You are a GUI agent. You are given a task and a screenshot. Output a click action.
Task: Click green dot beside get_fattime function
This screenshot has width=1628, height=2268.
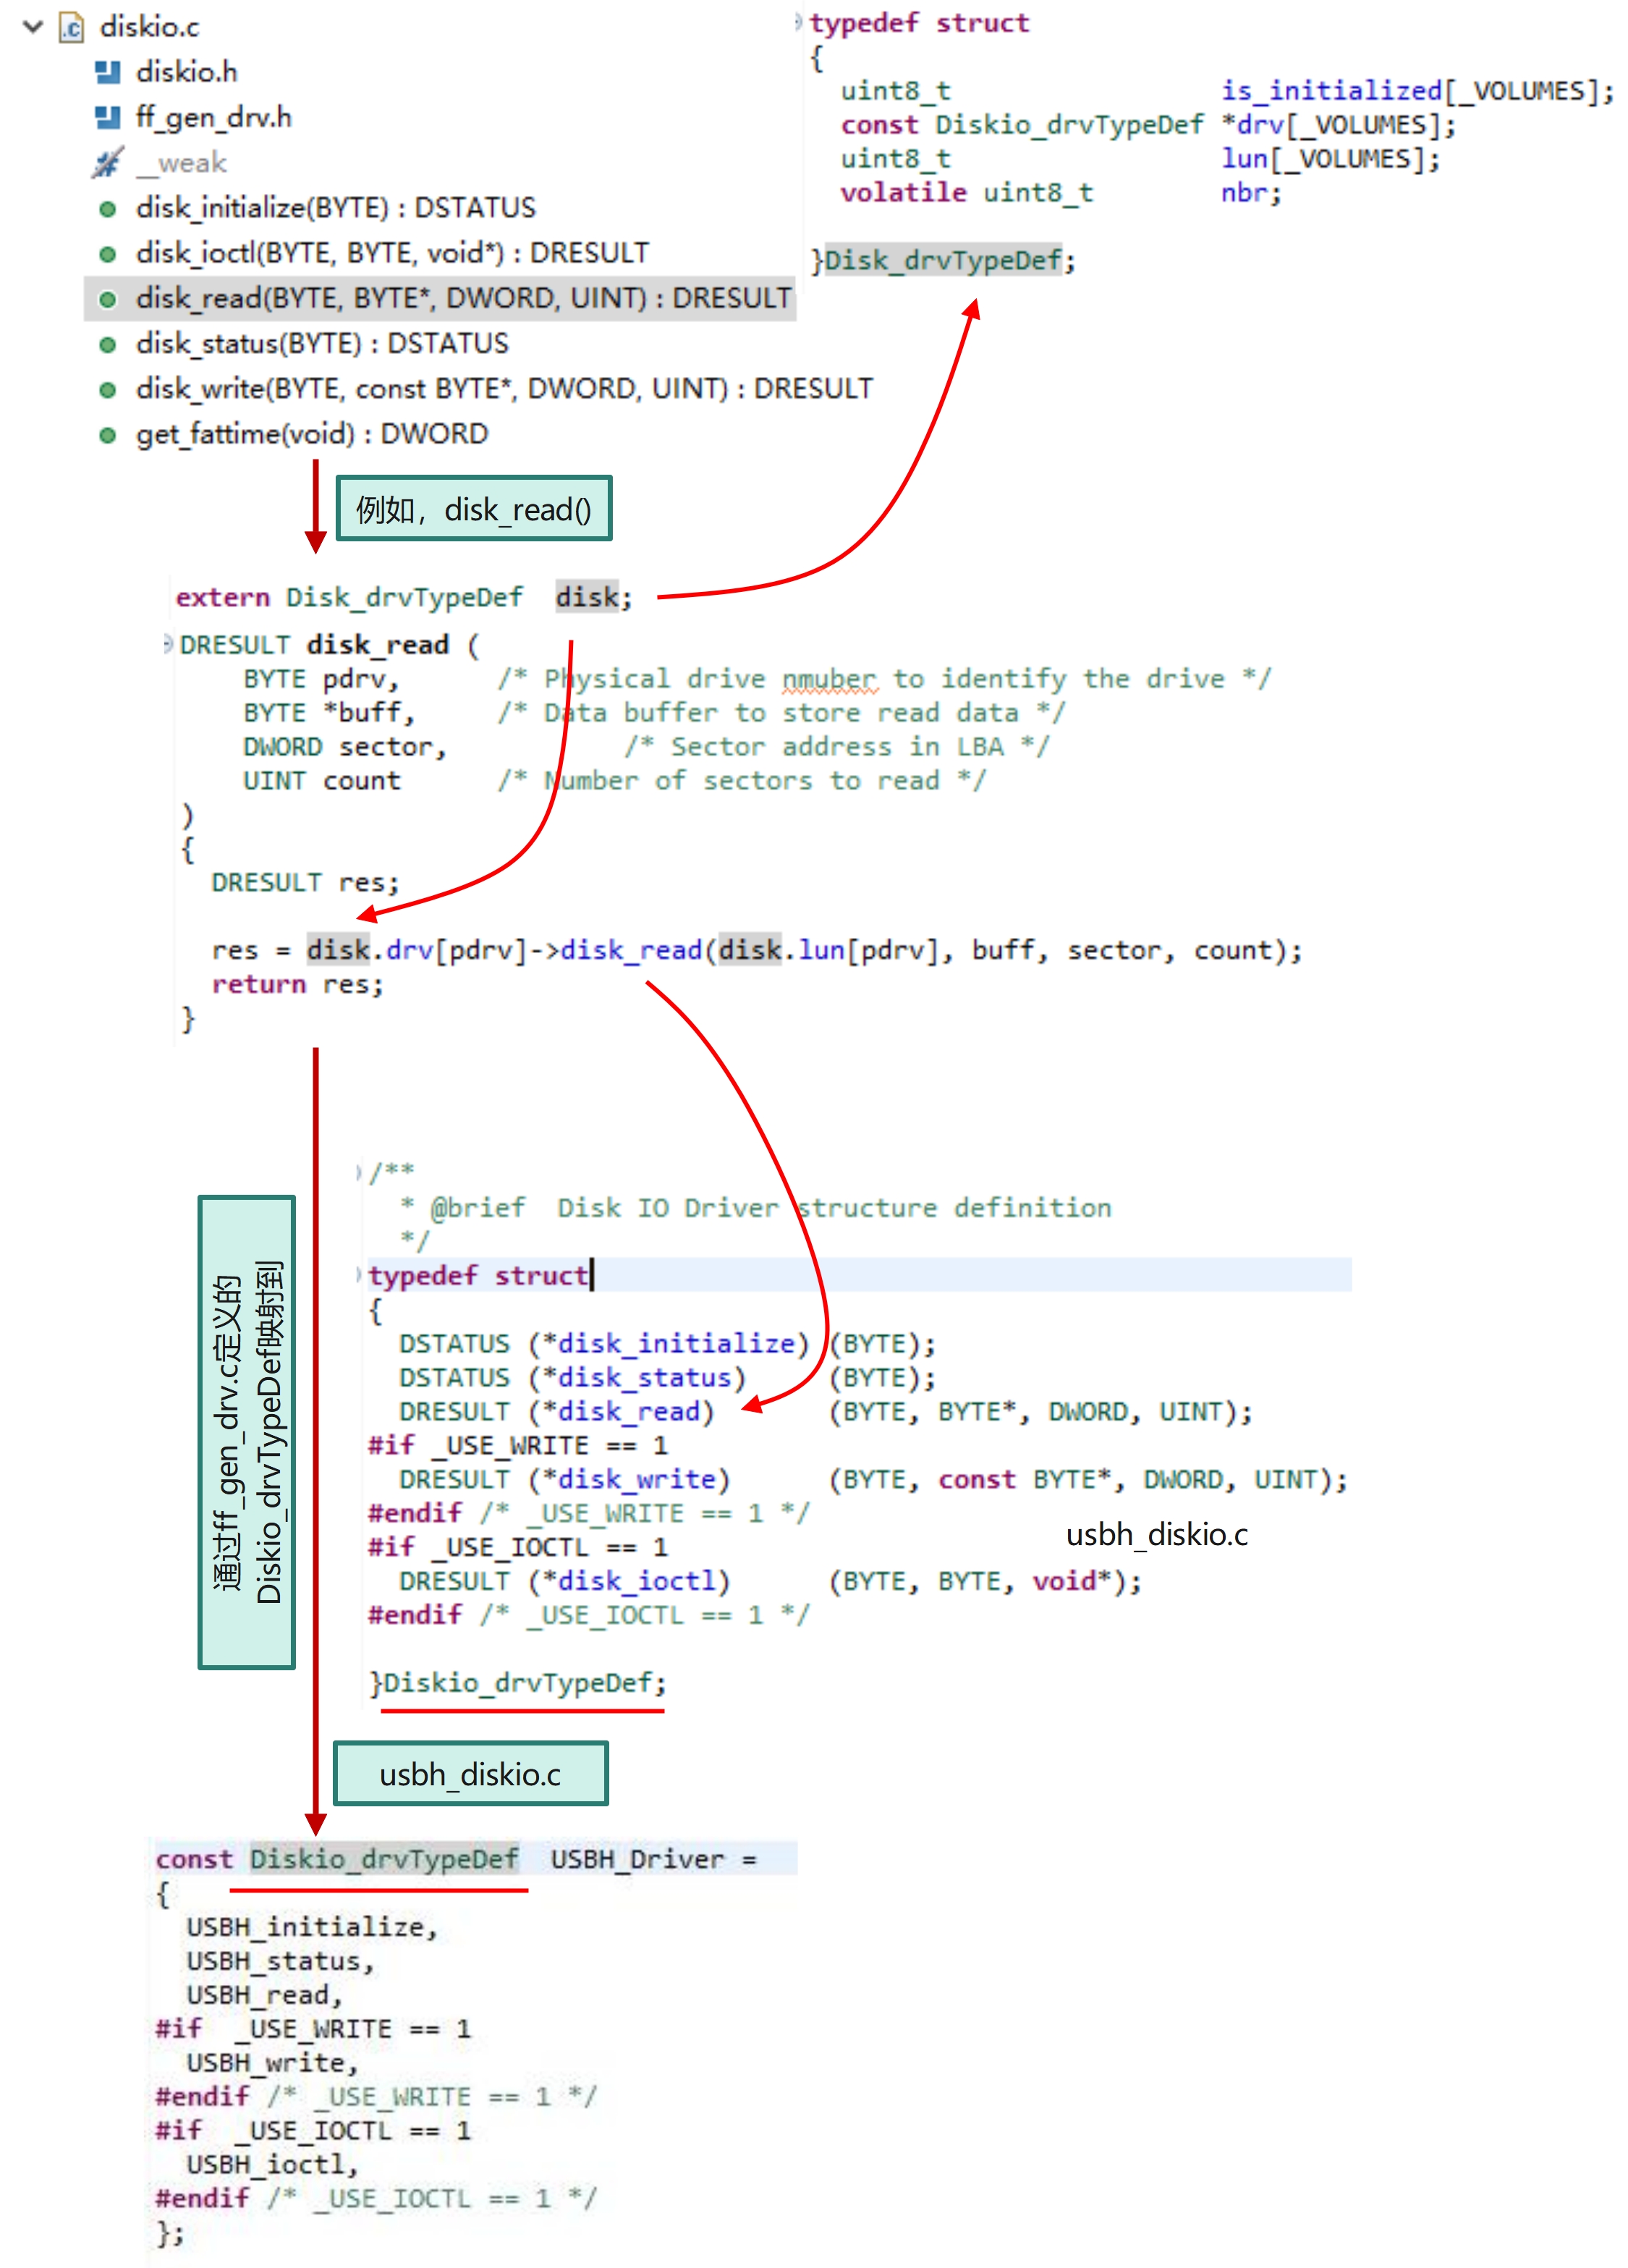(107, 435)
